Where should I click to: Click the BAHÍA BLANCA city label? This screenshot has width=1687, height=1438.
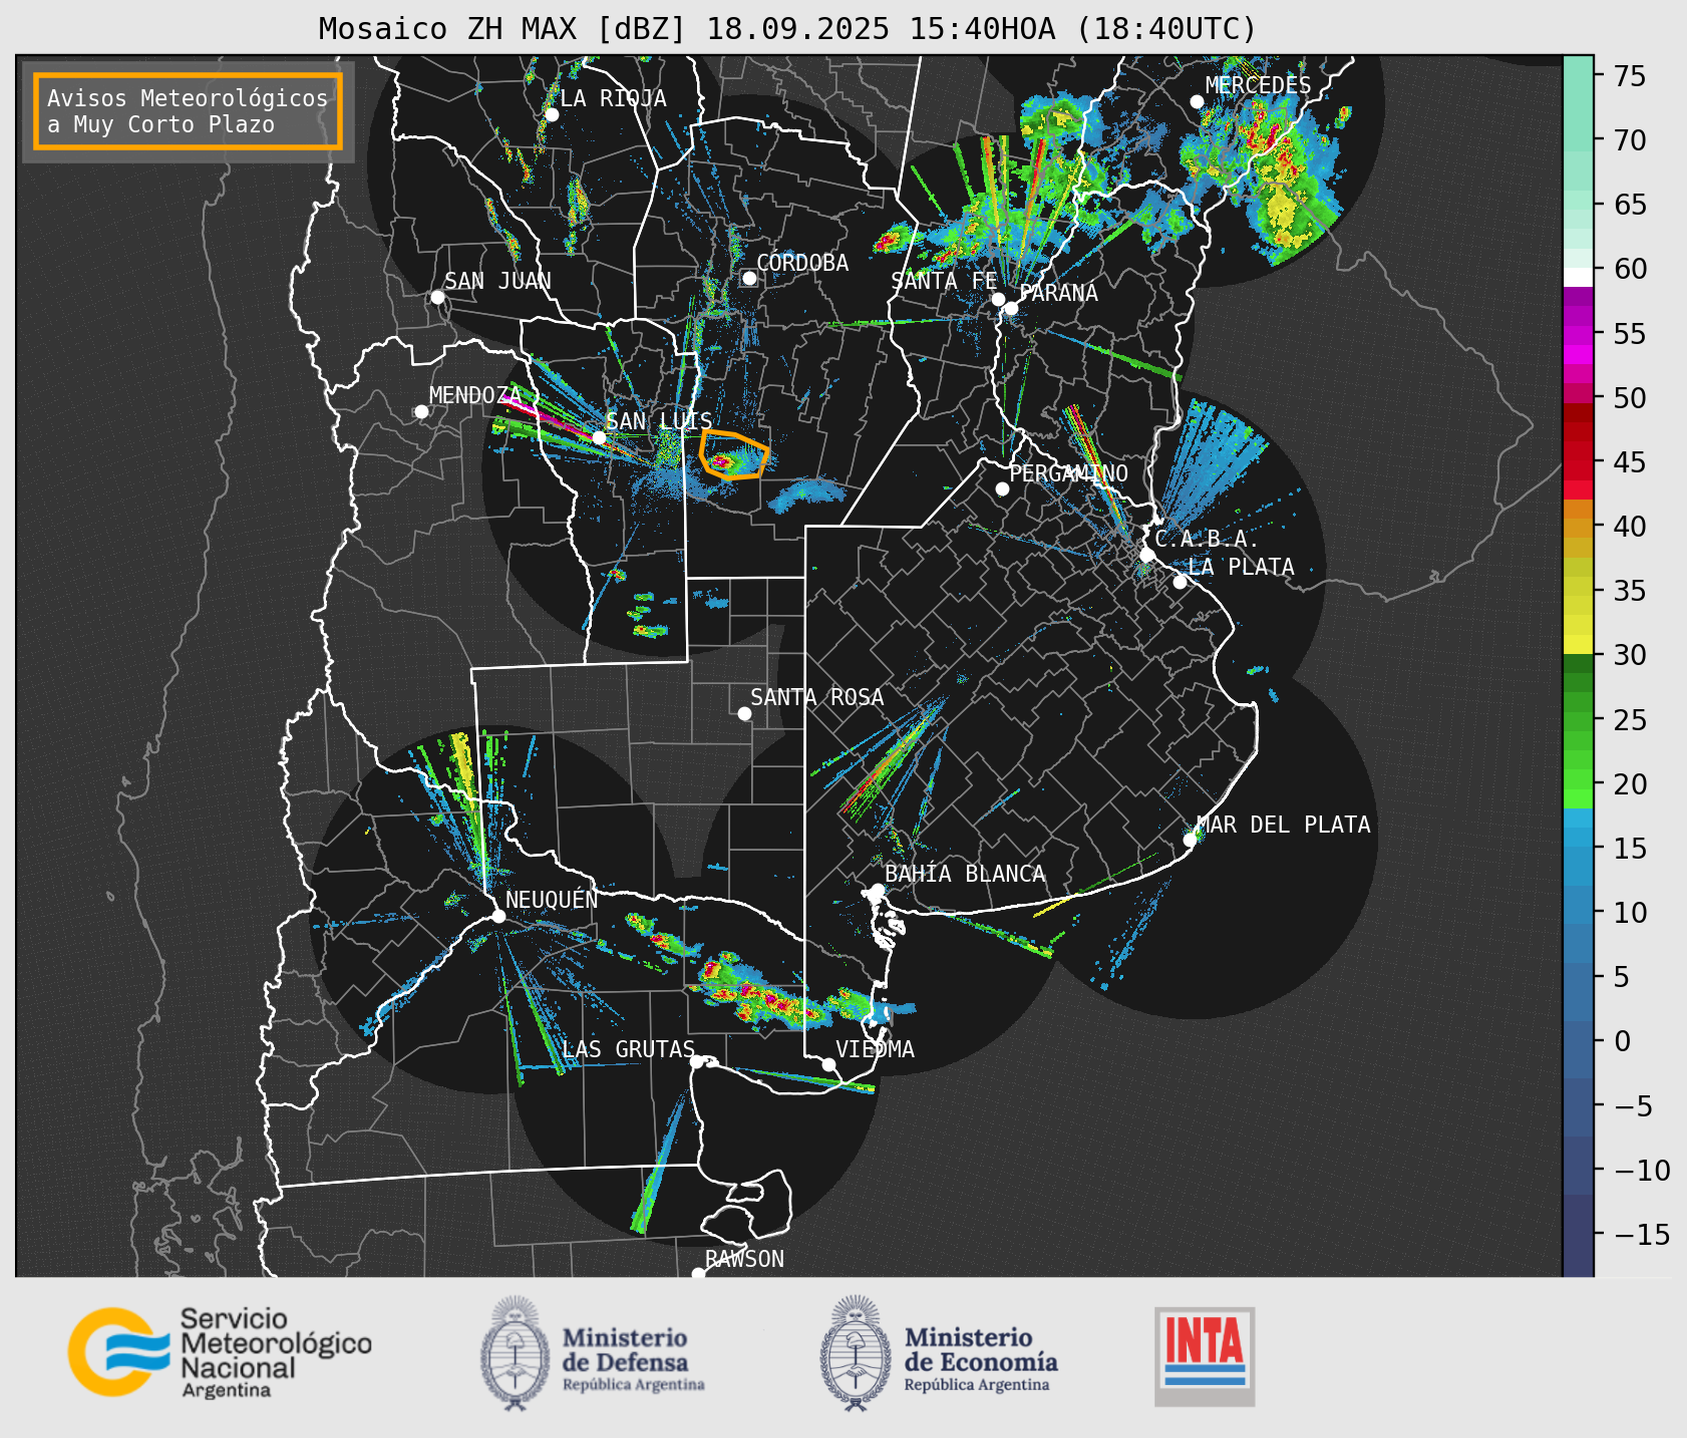point(965,874)
